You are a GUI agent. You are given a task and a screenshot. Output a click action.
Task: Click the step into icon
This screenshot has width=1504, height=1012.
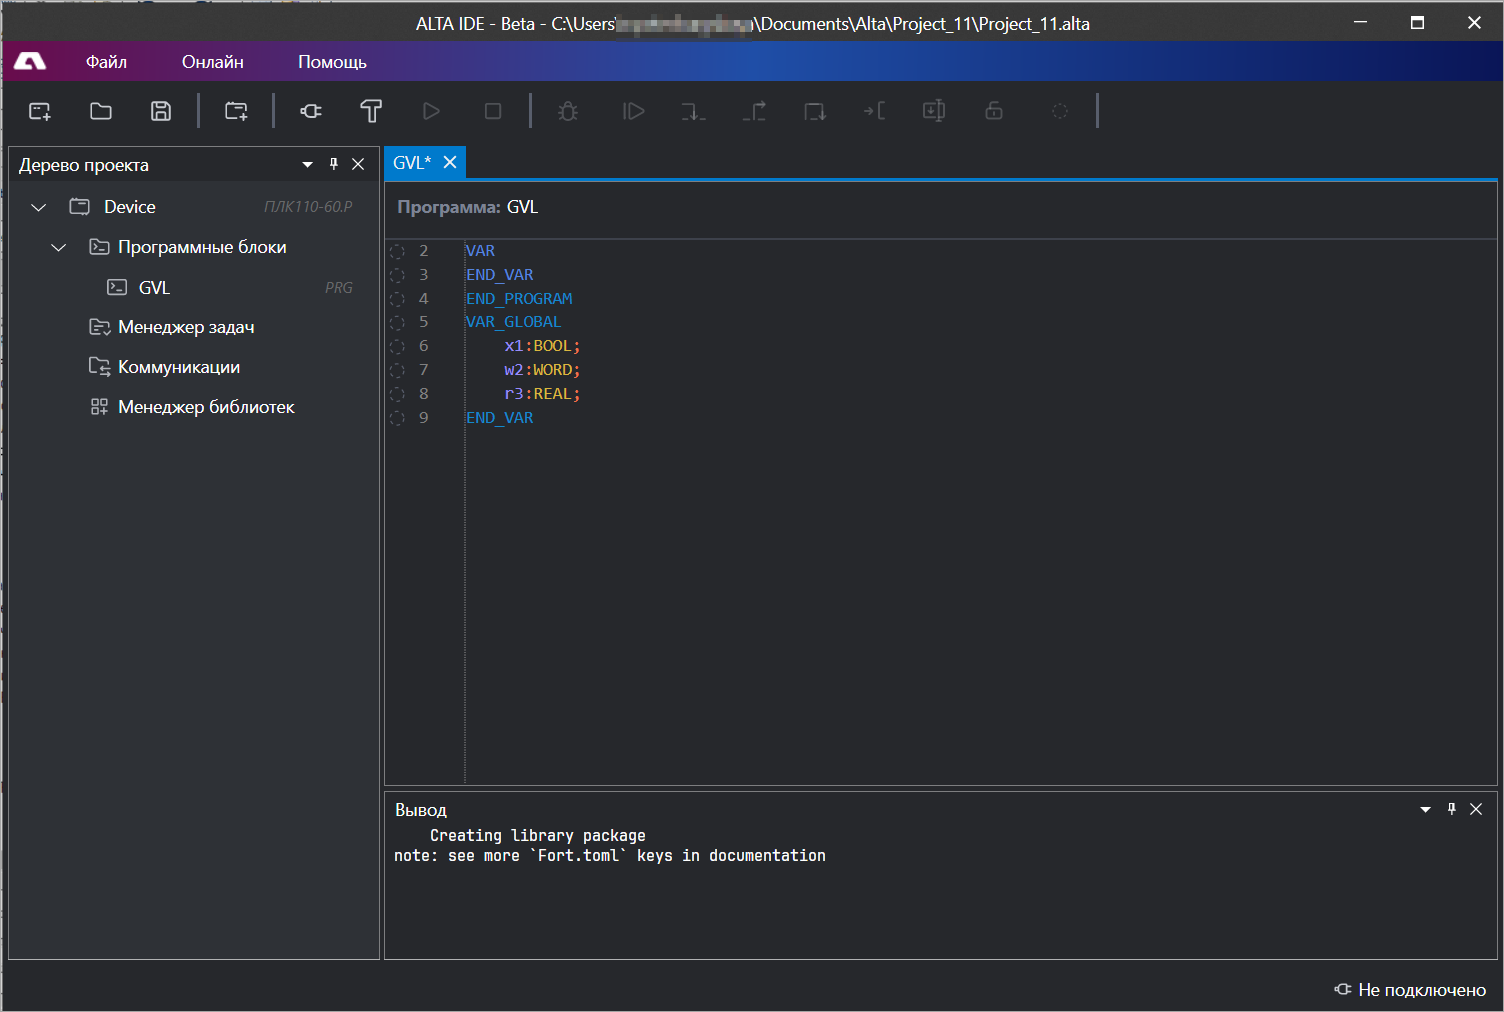point(693,111)
